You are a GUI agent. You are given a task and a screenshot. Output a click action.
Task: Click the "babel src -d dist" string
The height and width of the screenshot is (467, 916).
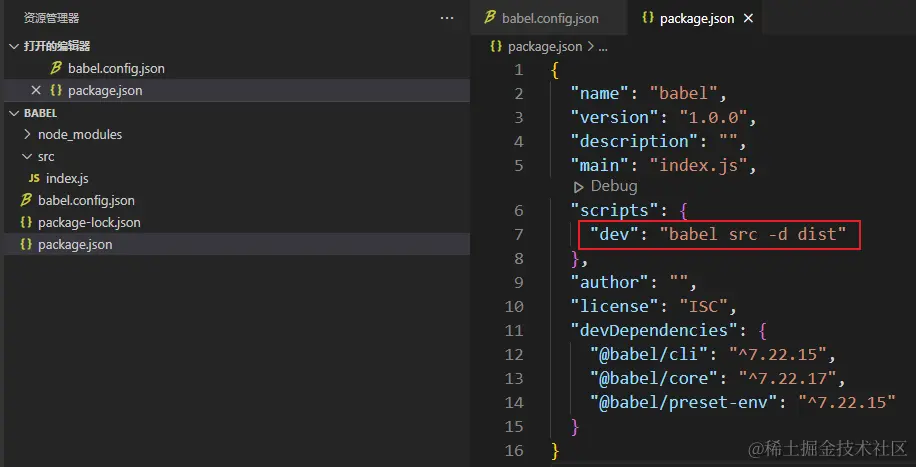tap(753, 234)
